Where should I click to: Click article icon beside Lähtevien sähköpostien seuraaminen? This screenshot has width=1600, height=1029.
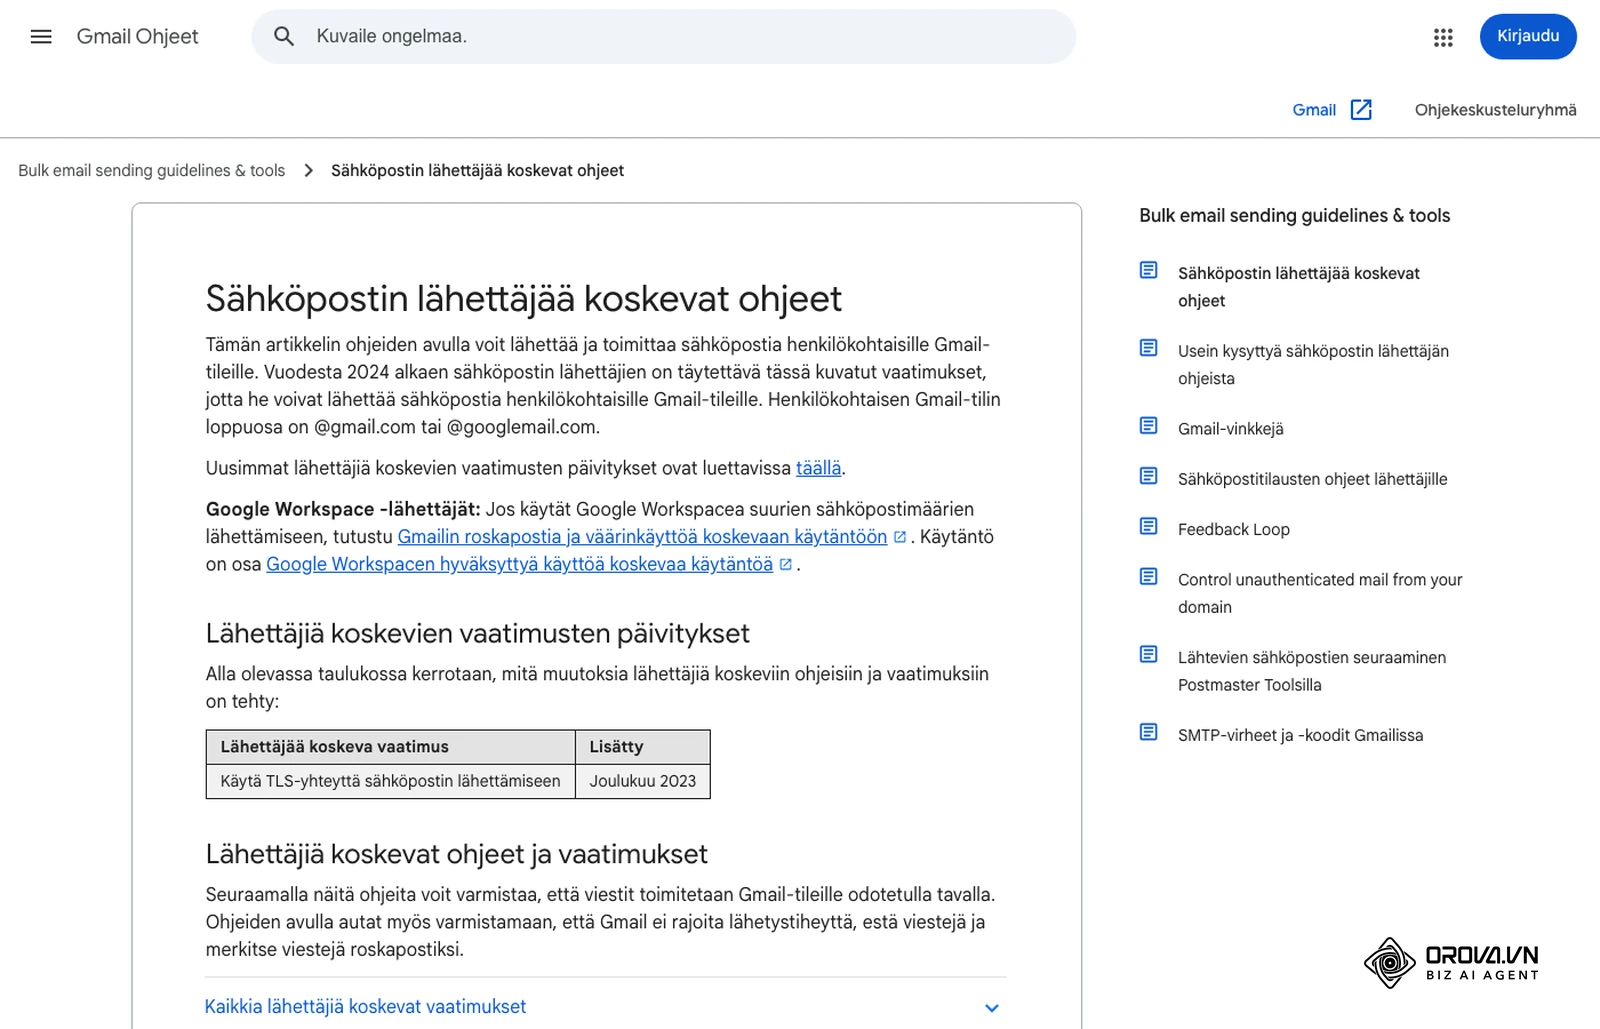point(1149,655)
